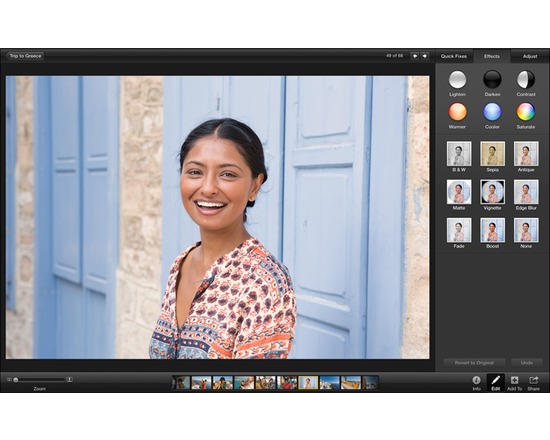Apply the Warmer effect
The height and width of the screenshot is (440, 550).
[x=457, y=112]
